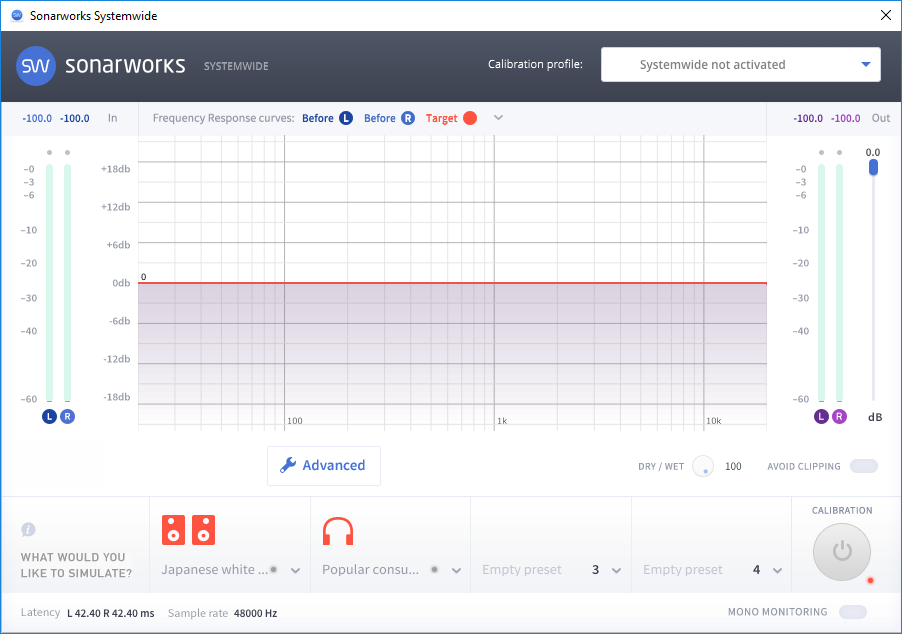
Task: Click the right output clip indicator dot
Action: [x=839, y=152]
